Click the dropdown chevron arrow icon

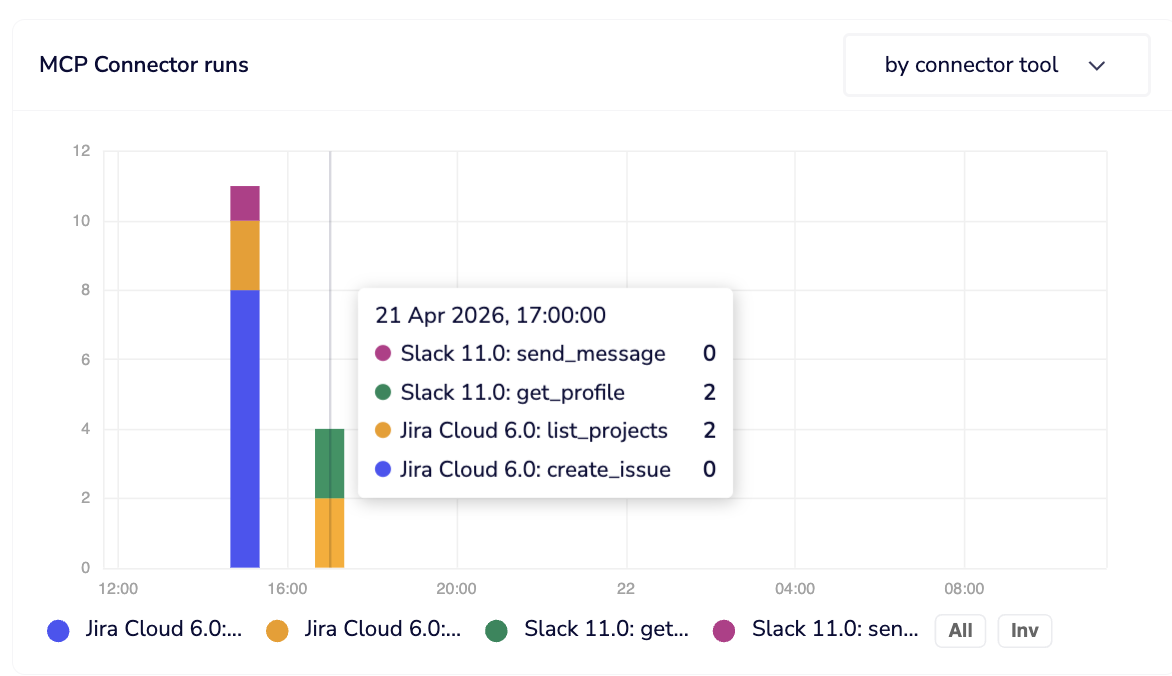click(x=1097, y=66)
